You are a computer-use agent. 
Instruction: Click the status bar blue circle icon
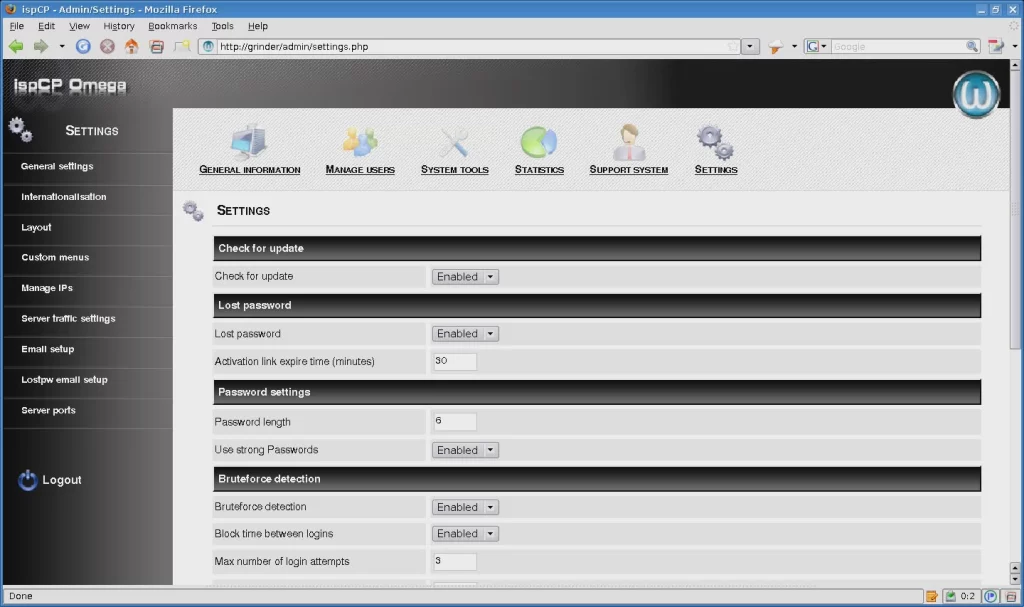tap(991, 596)
